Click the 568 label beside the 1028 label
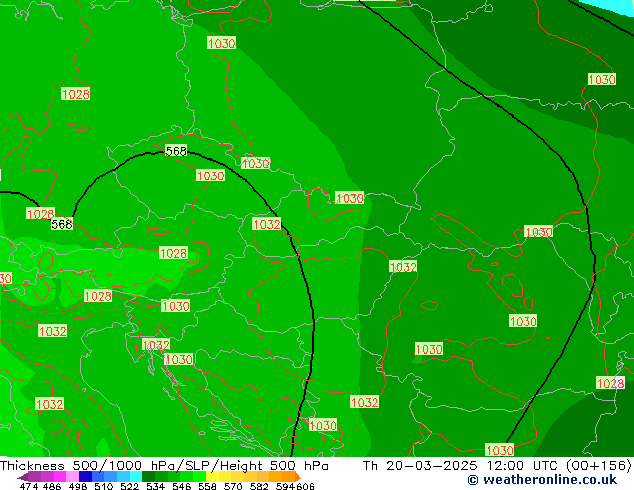 coord(62,224)
